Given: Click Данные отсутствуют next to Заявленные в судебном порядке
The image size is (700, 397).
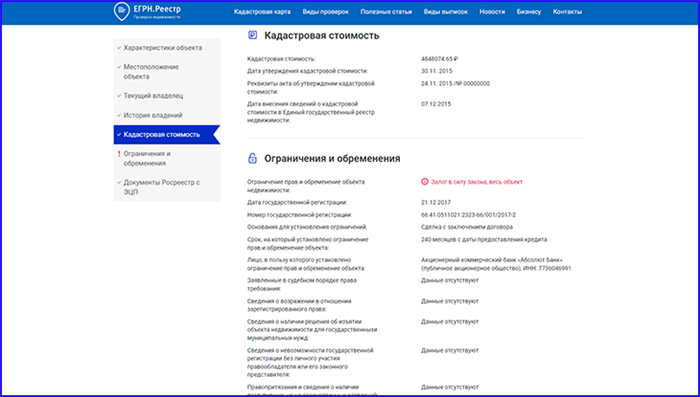Looking at the screenshot, I should (x=450, y=280).
